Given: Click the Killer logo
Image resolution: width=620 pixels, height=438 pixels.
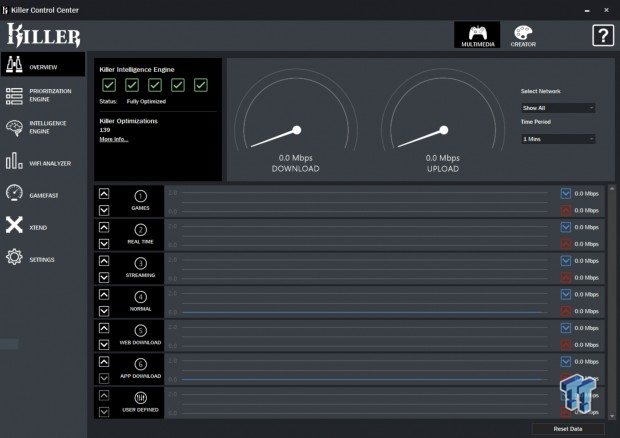Looking at the screenshot, I should coord(43,35).
